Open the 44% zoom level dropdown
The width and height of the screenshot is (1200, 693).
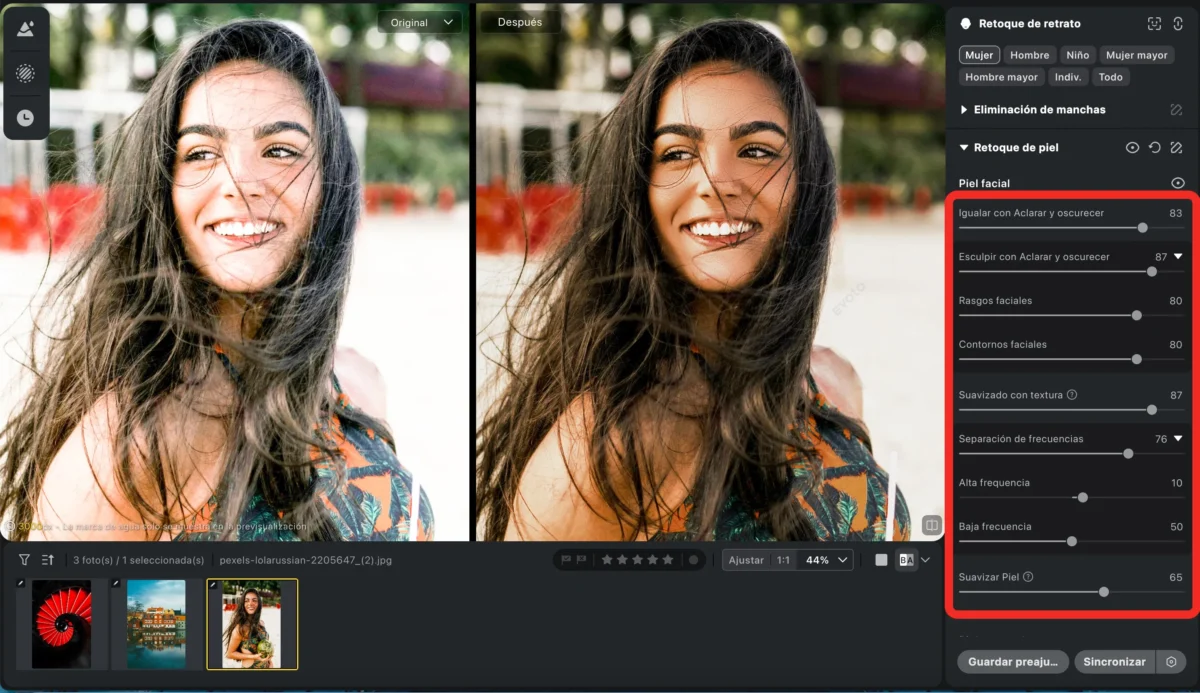click(827, 560)
